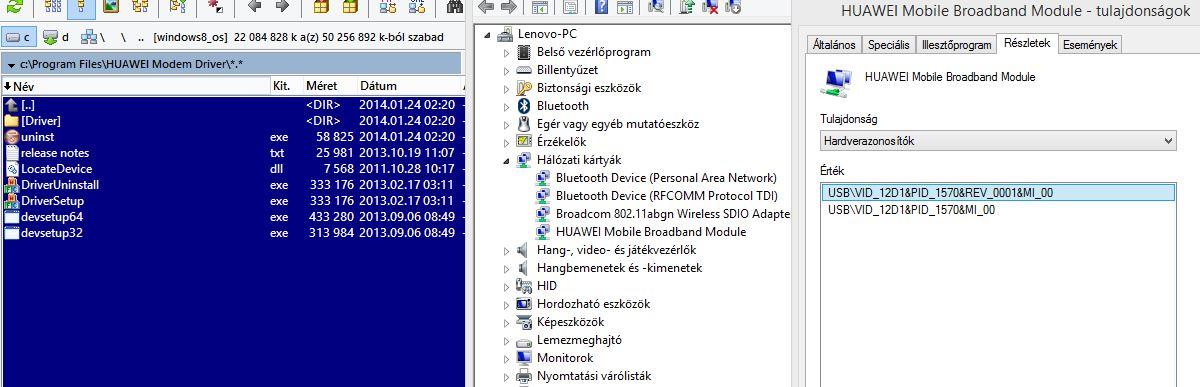Switch to the Események tab

coord(1090,45)
